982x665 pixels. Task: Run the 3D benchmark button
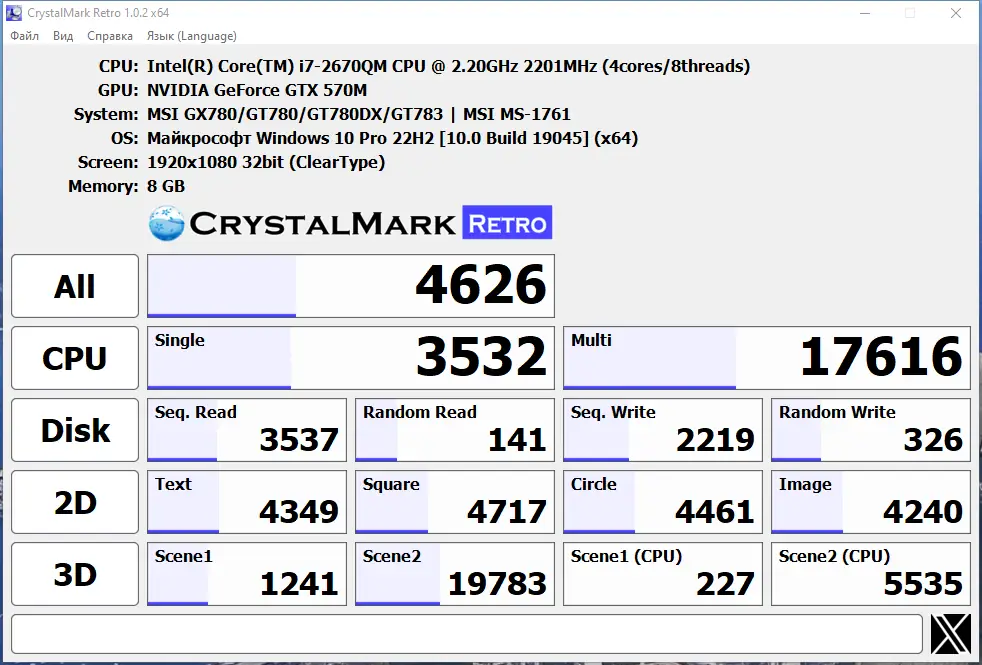[75, 574]
